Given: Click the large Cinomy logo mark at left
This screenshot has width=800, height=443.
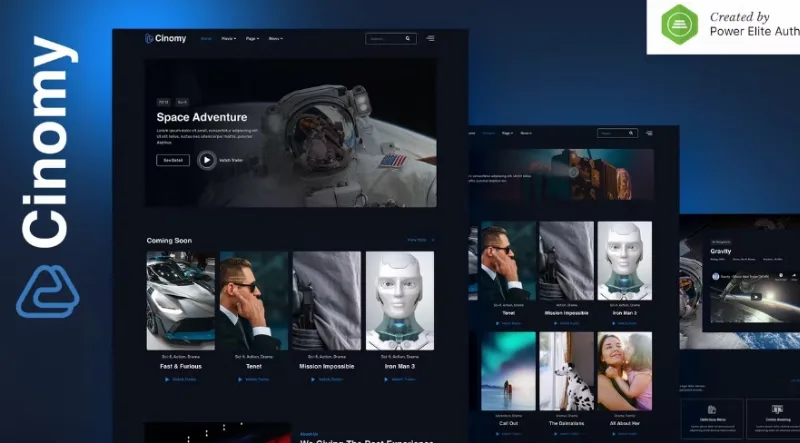Looking at the screenshot, I should point(48,291).
